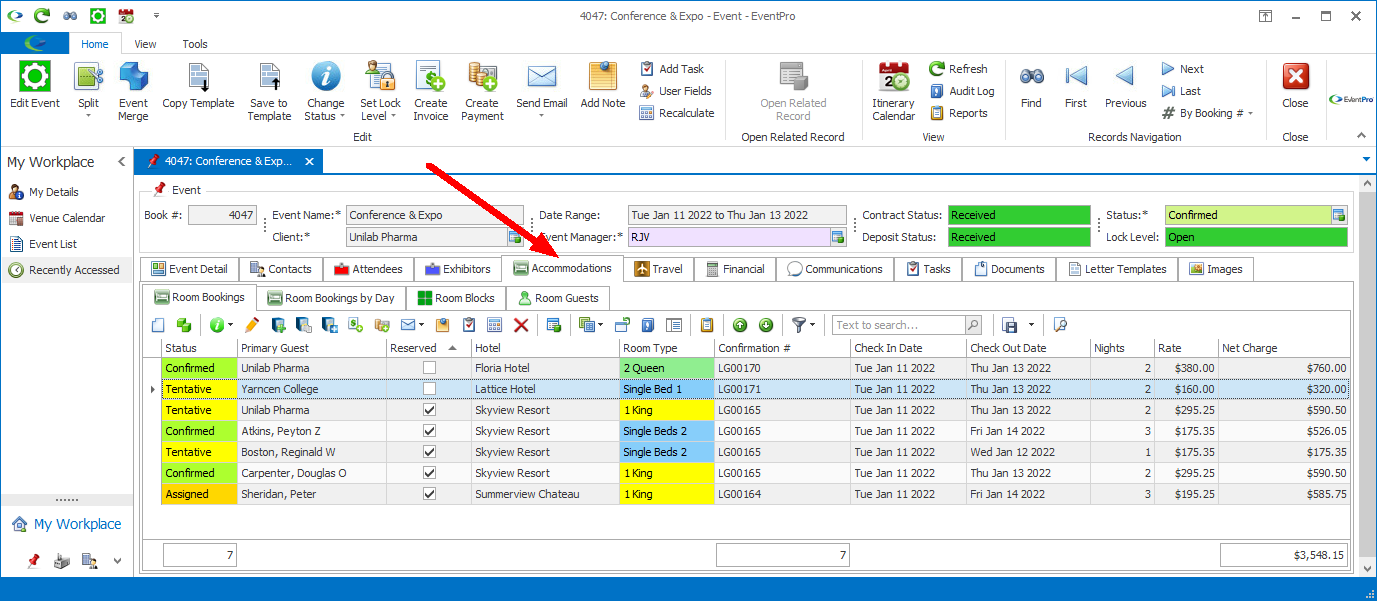The height and width of the screenshot is (601, 1377).
Task: Open the Attendees tab
Action: (x=369, y=269)
